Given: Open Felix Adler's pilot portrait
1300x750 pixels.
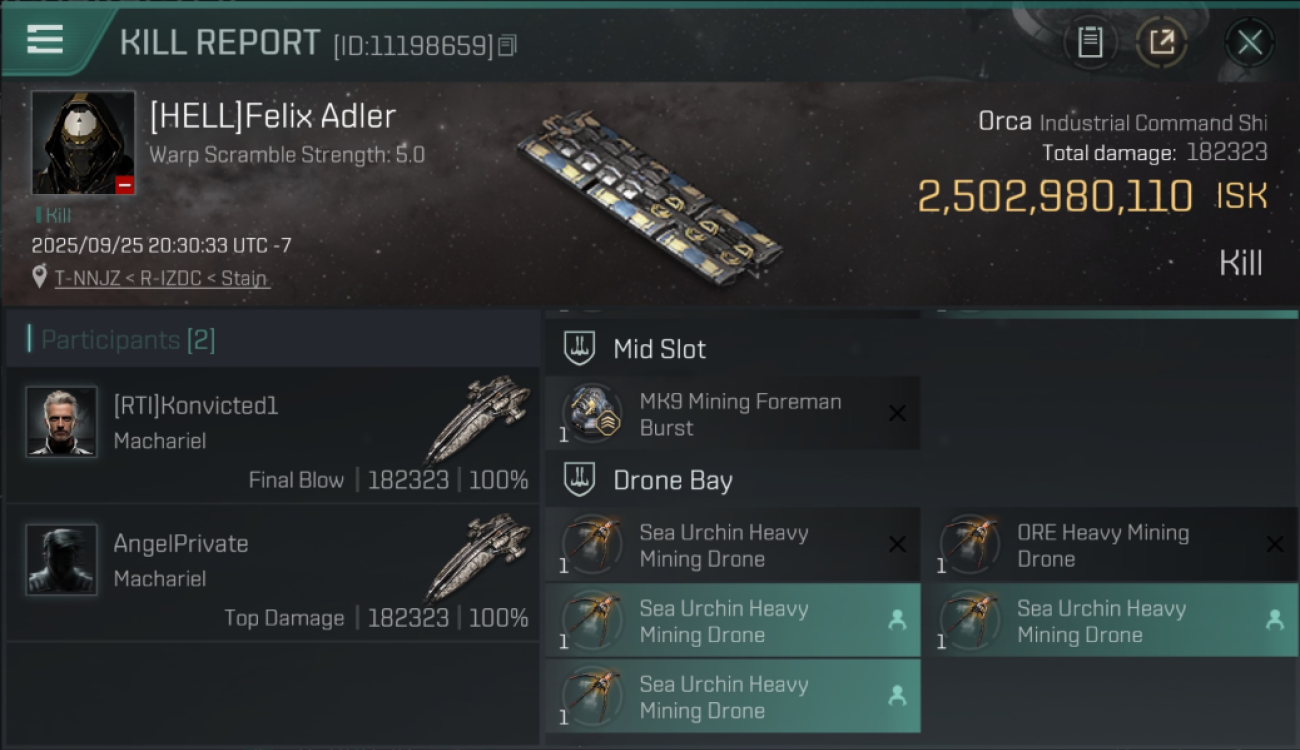Looking at the screenshot, I should (83, 142).
